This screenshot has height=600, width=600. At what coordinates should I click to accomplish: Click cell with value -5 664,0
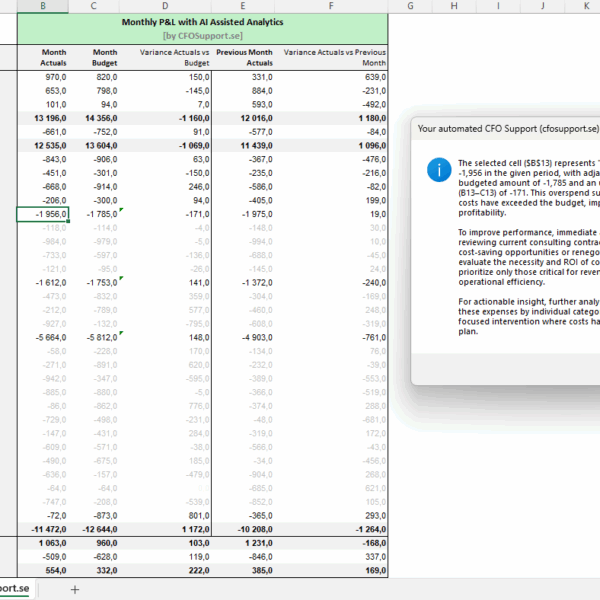point(43,338)
